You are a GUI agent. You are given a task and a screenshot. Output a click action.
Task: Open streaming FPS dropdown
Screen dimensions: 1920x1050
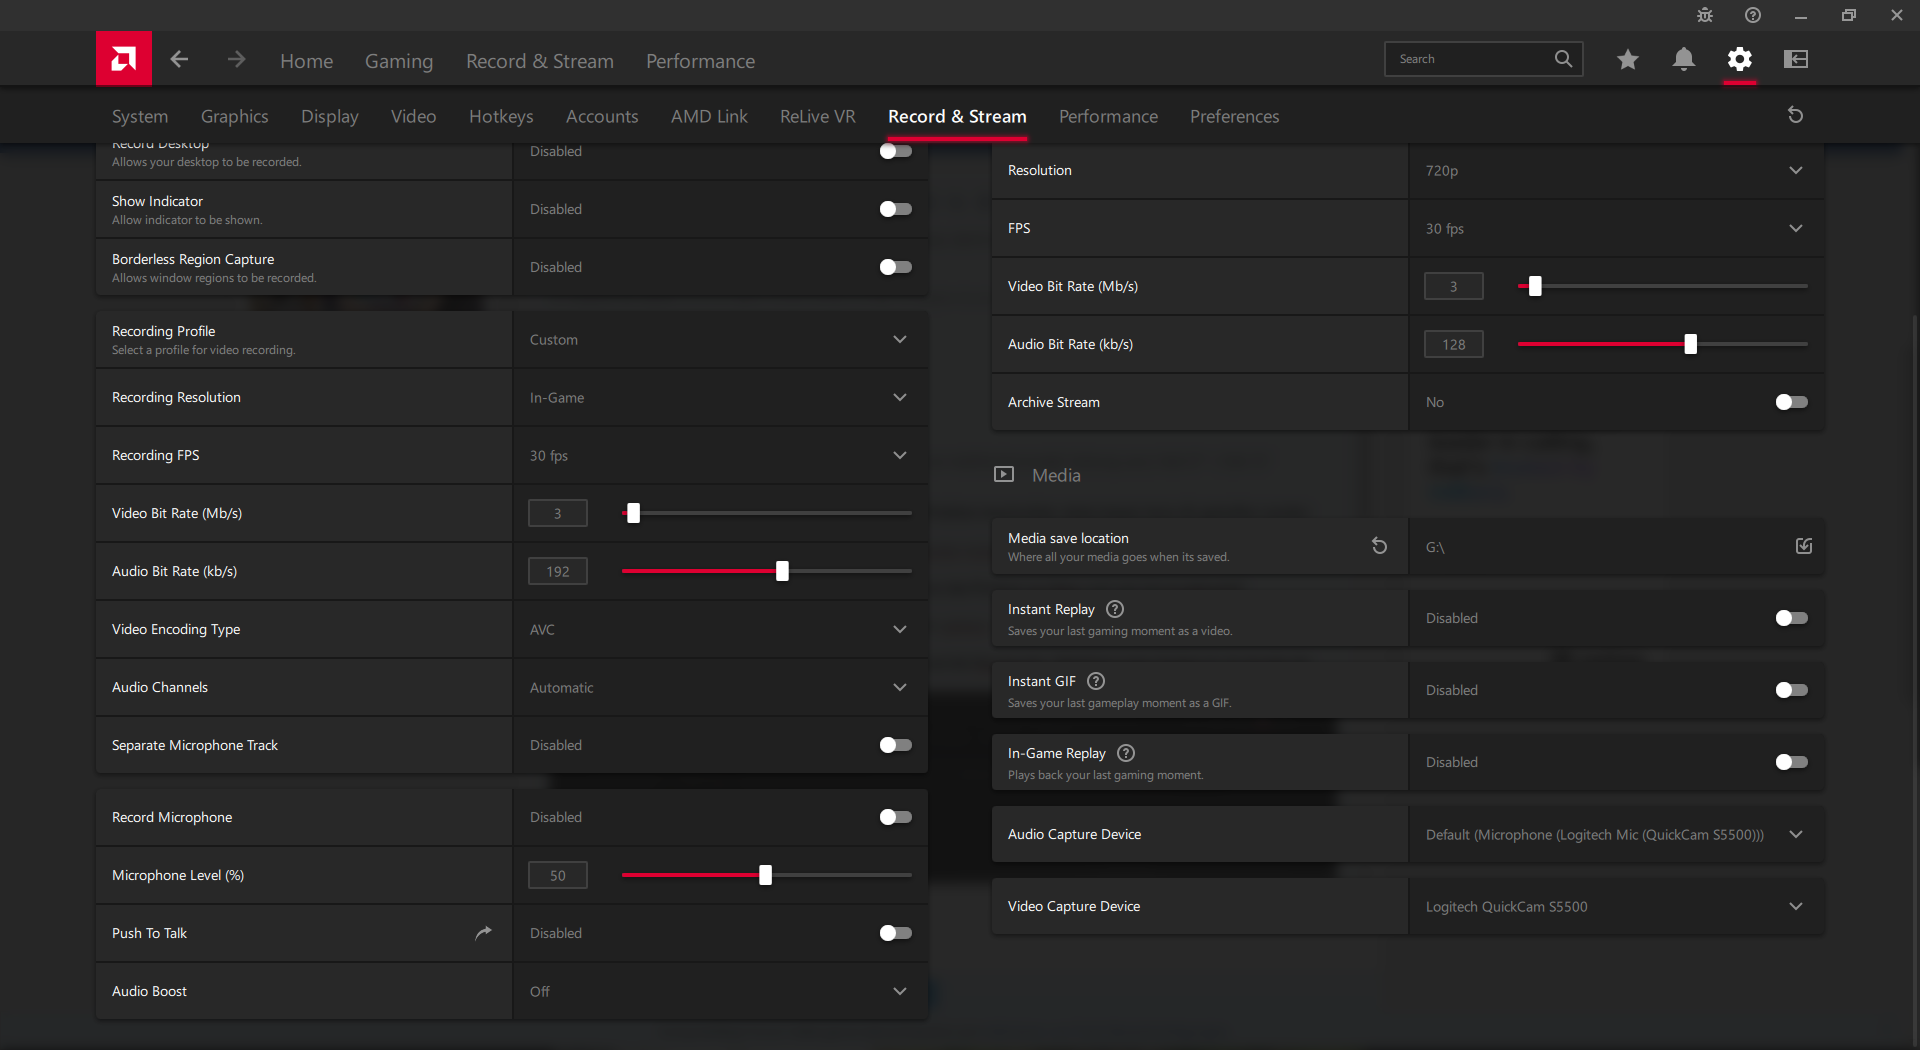1616,229
